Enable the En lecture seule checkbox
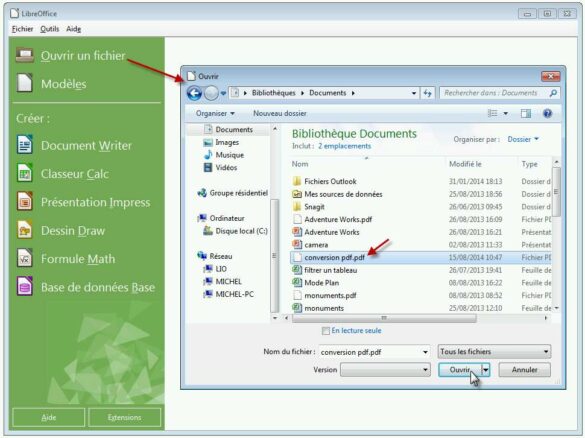 coord(326,331)
